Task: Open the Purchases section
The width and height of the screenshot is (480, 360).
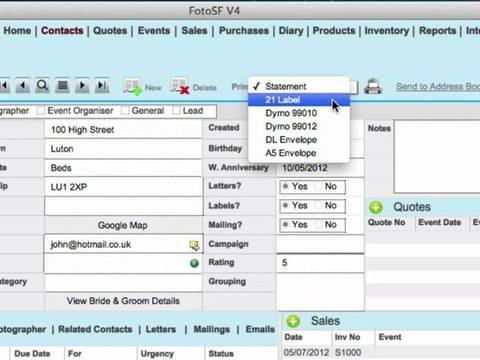Action: tap(244, 31)
